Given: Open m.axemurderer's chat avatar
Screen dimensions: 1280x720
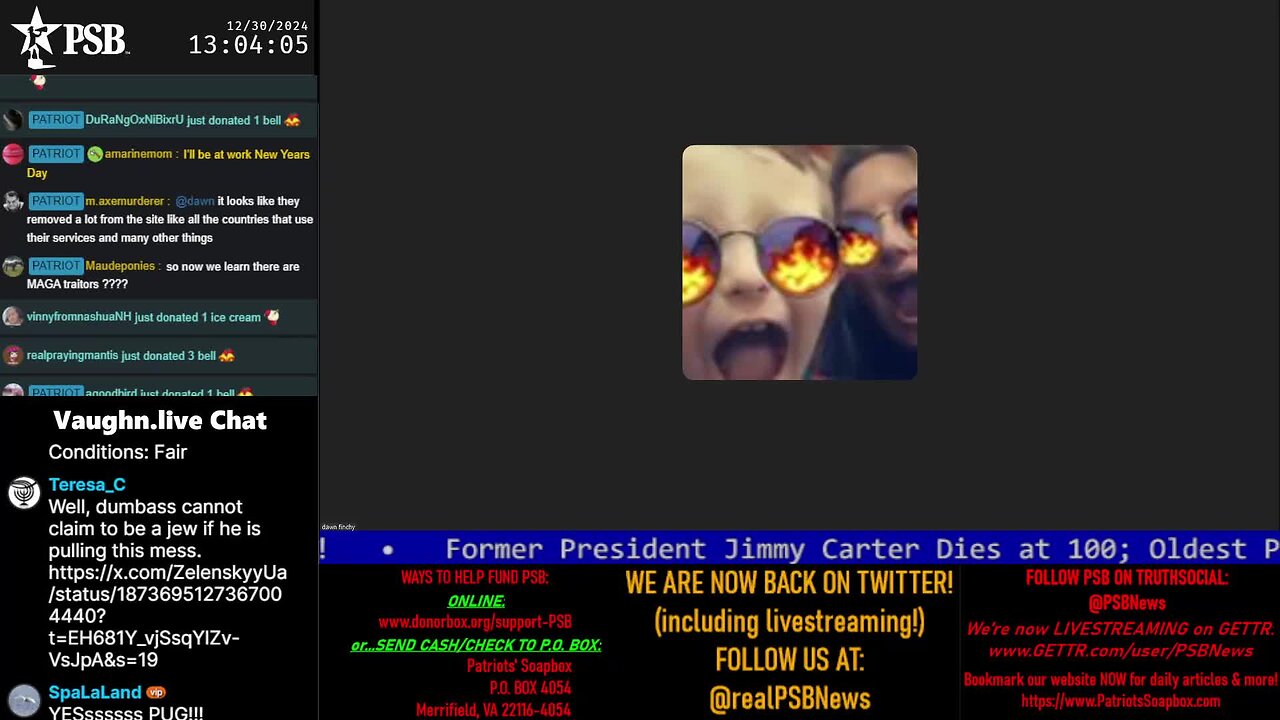Looking at the screenshot, I should pyautogui.click(x=13, y=201).
